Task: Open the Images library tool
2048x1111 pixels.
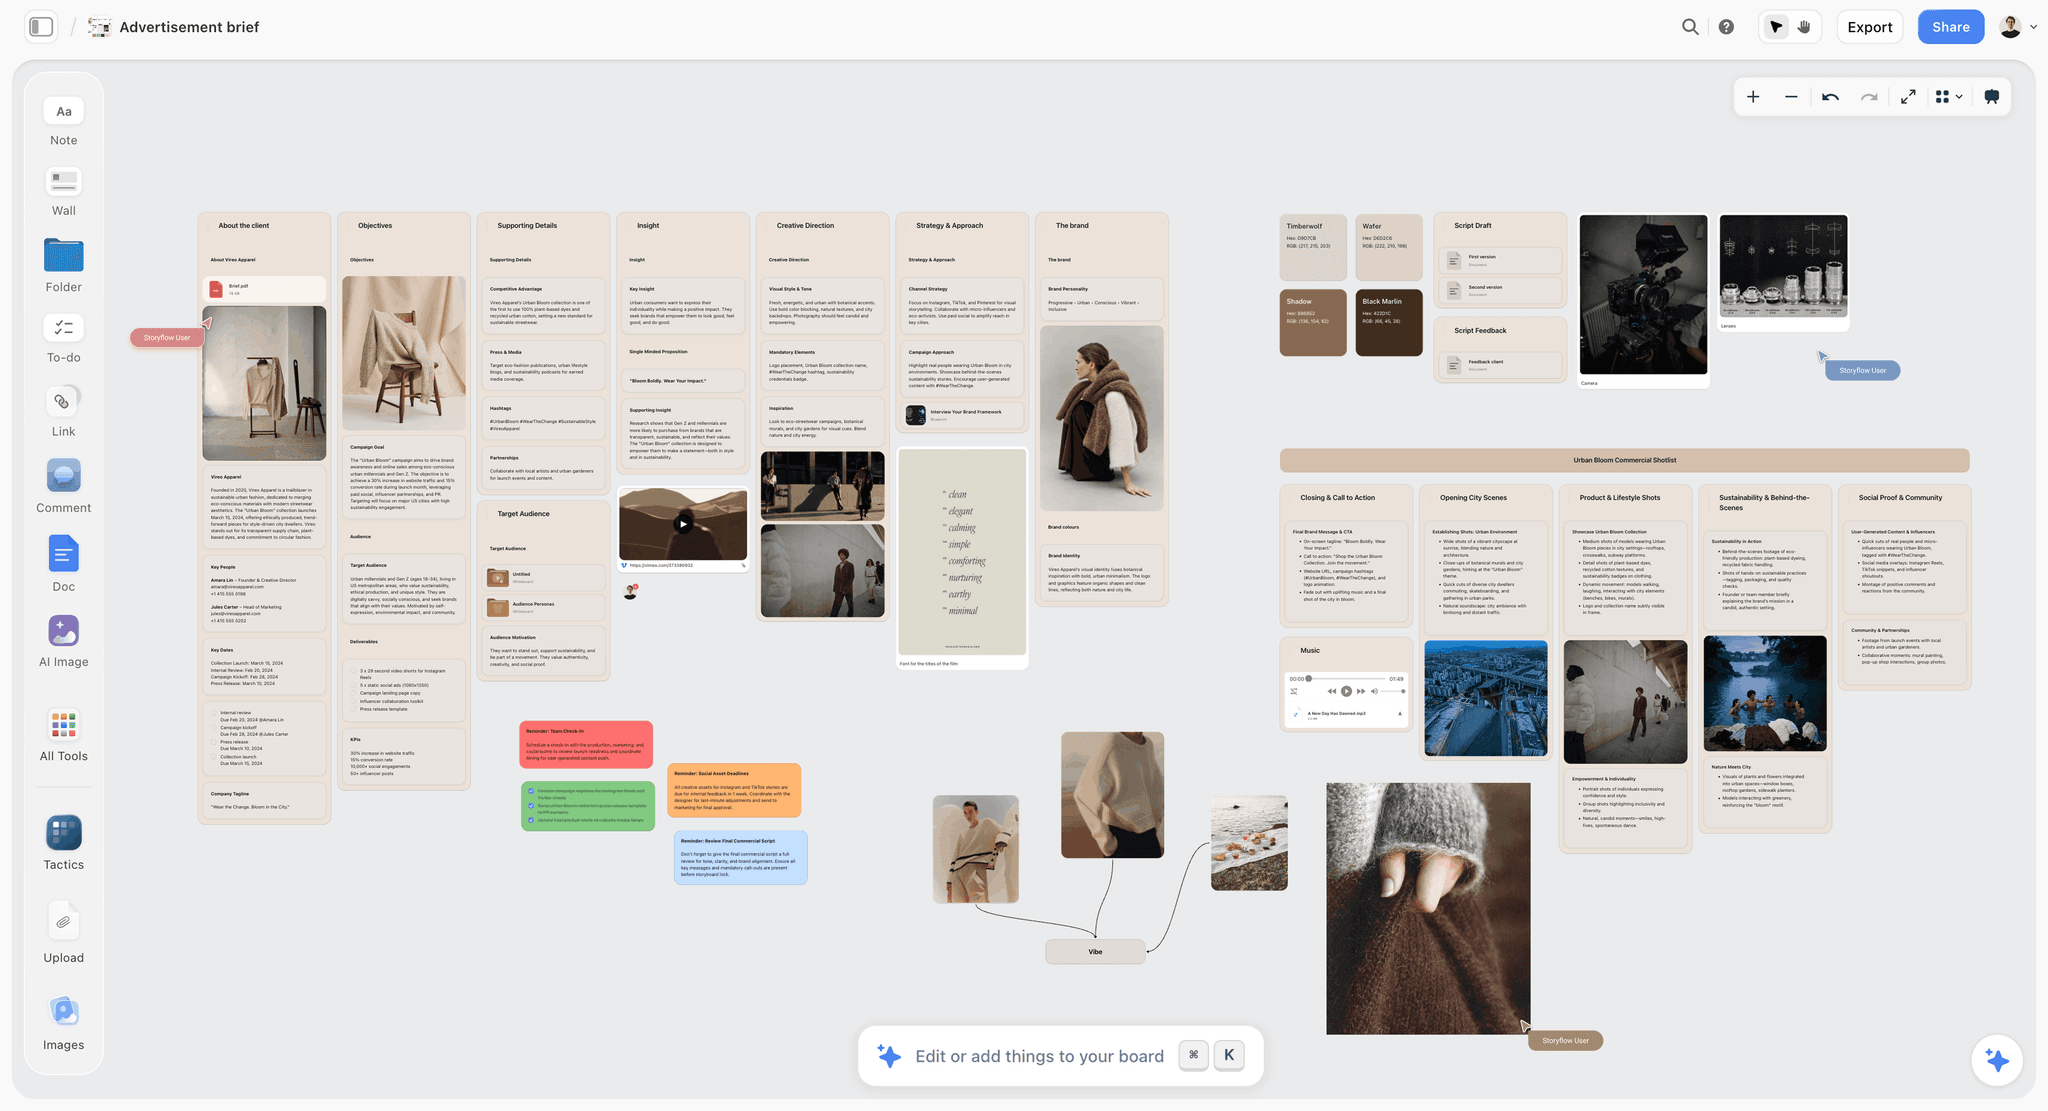Action: click(x=63, y=1024)
